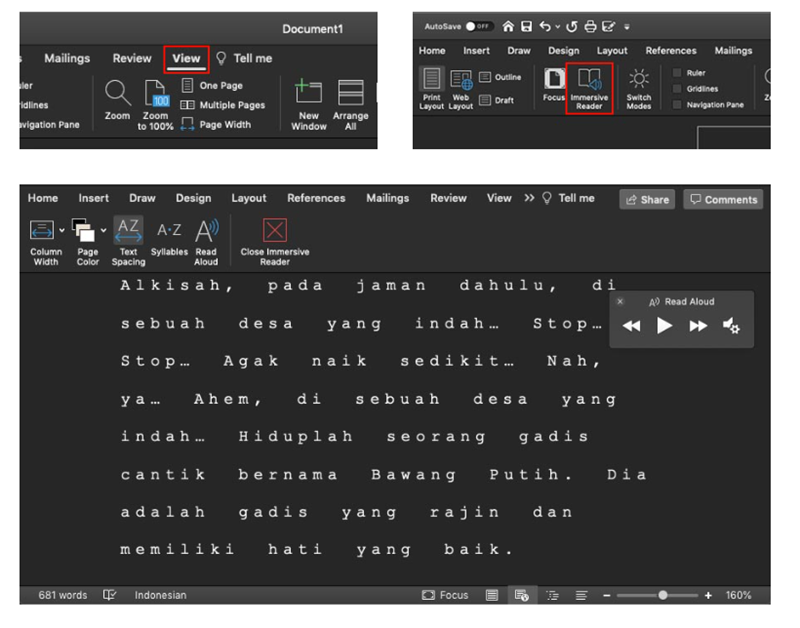This screenshot has height=628, width=800.
Task: Open the Comments button
Action: tap(723, 200)
